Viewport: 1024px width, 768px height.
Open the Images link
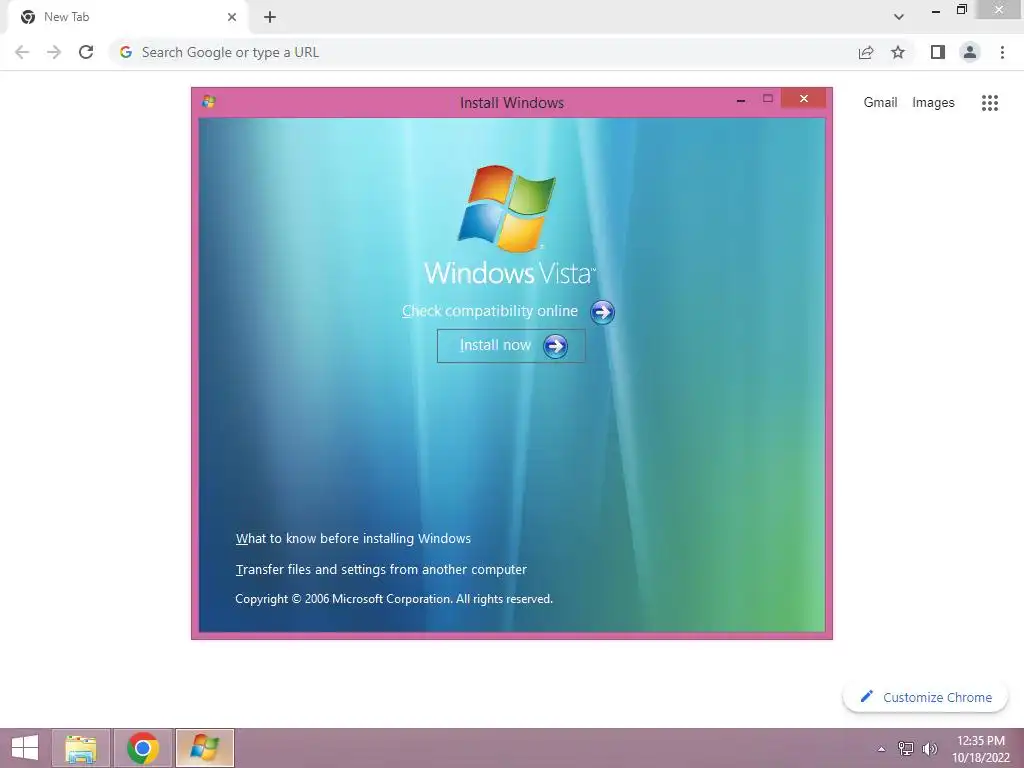(933, 103)
